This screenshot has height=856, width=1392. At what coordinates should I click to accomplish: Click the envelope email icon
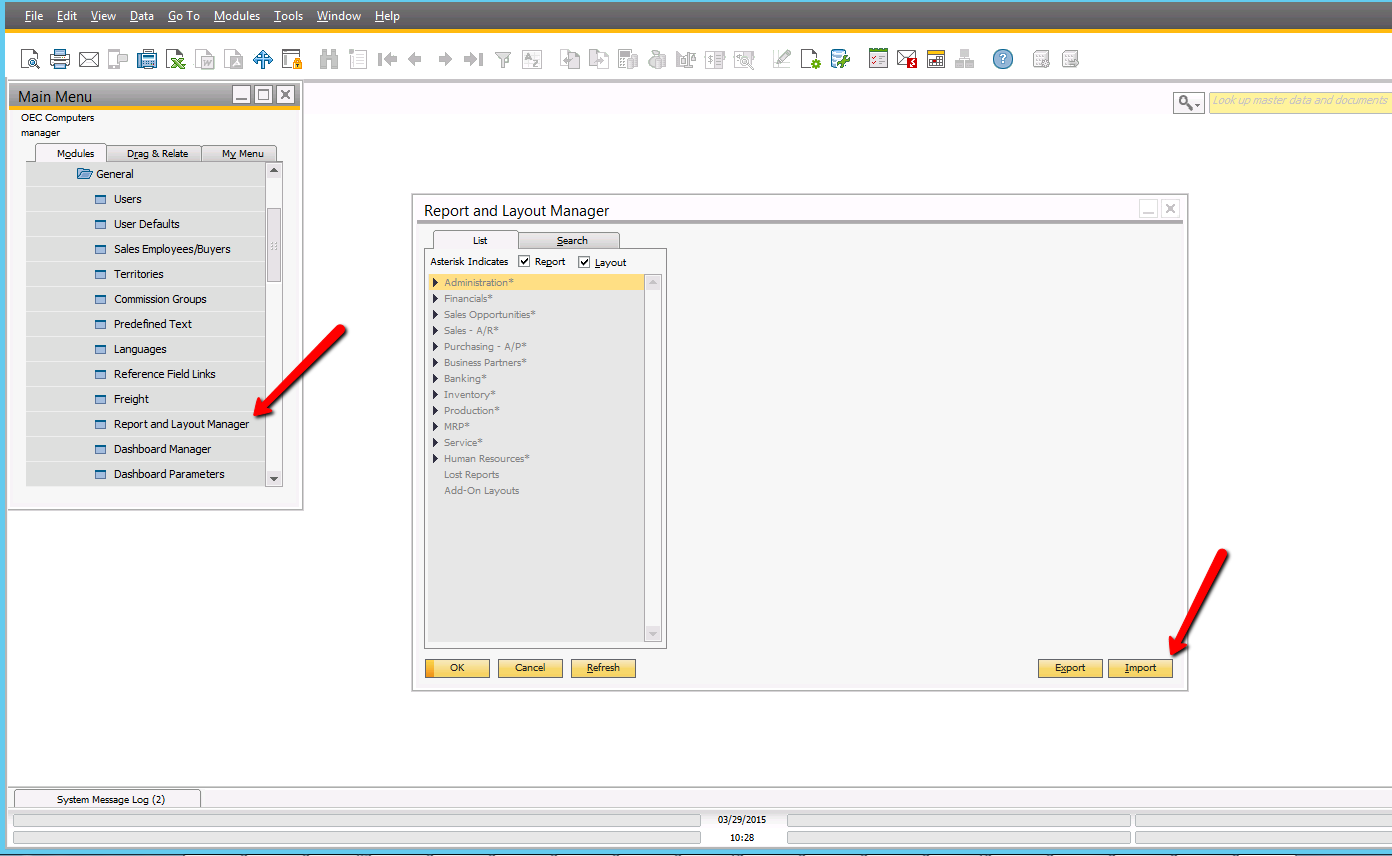coord(89,60)
